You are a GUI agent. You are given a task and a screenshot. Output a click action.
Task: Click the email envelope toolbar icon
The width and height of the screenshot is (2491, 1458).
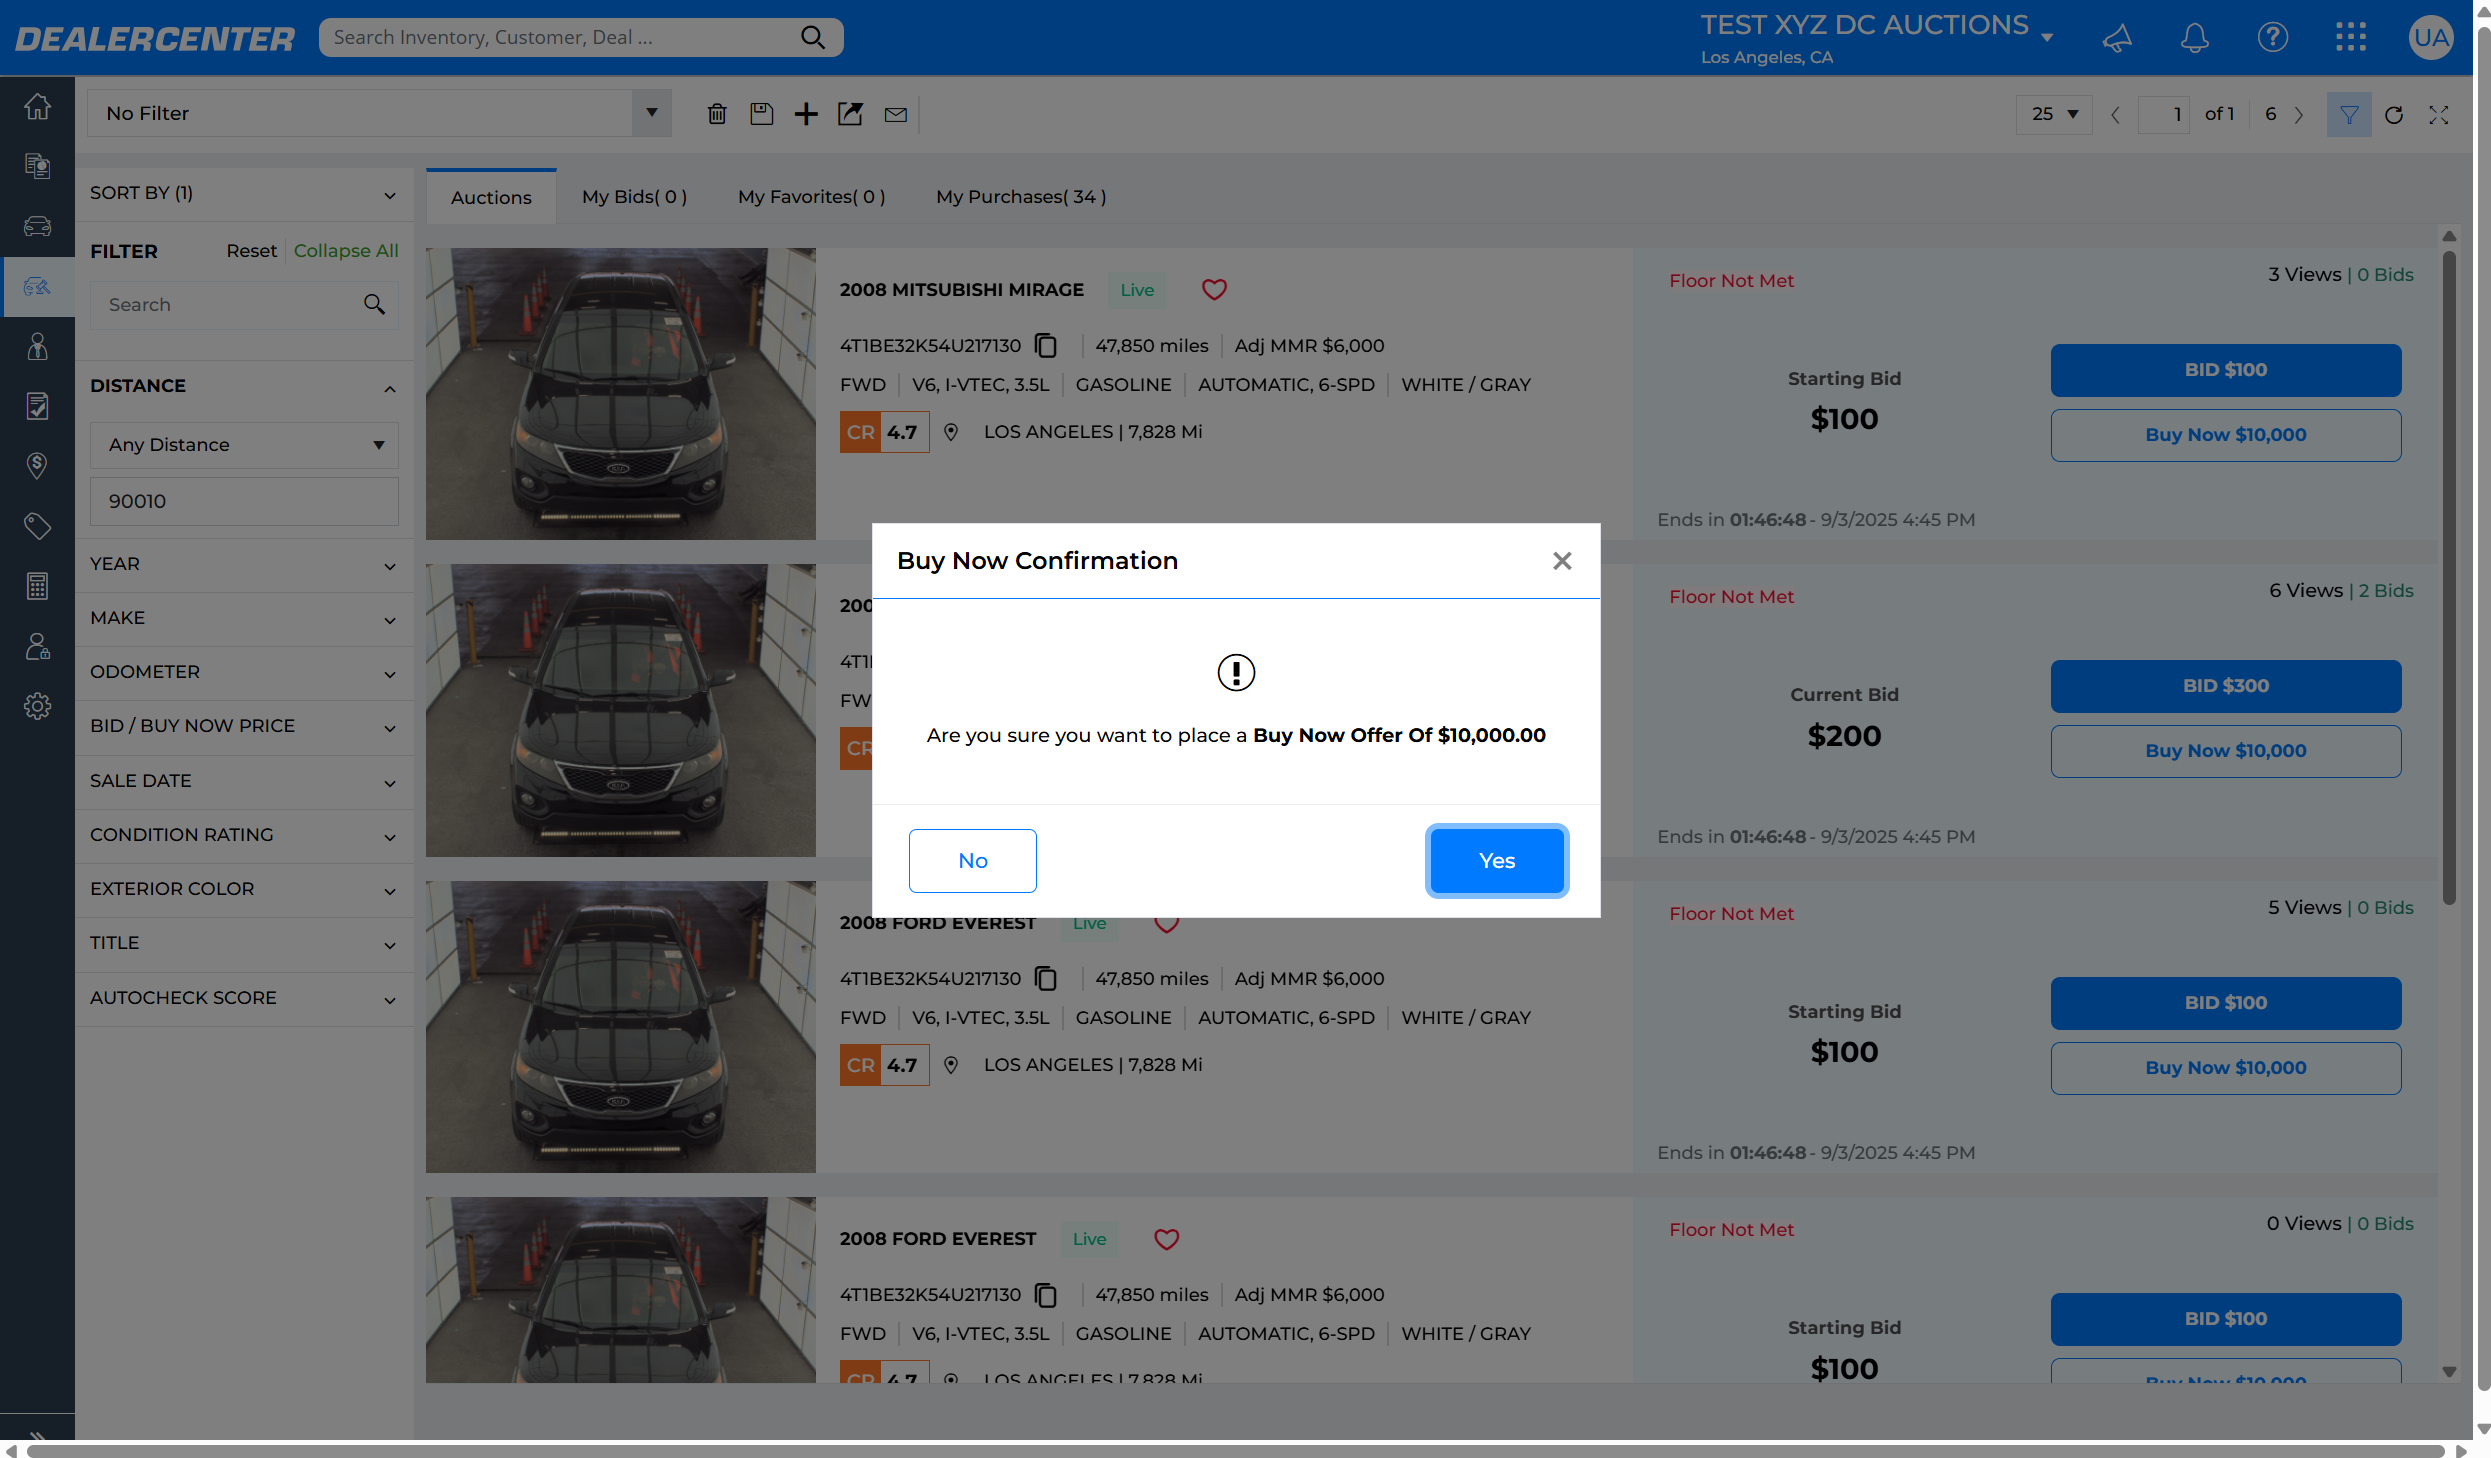point(896,114)
